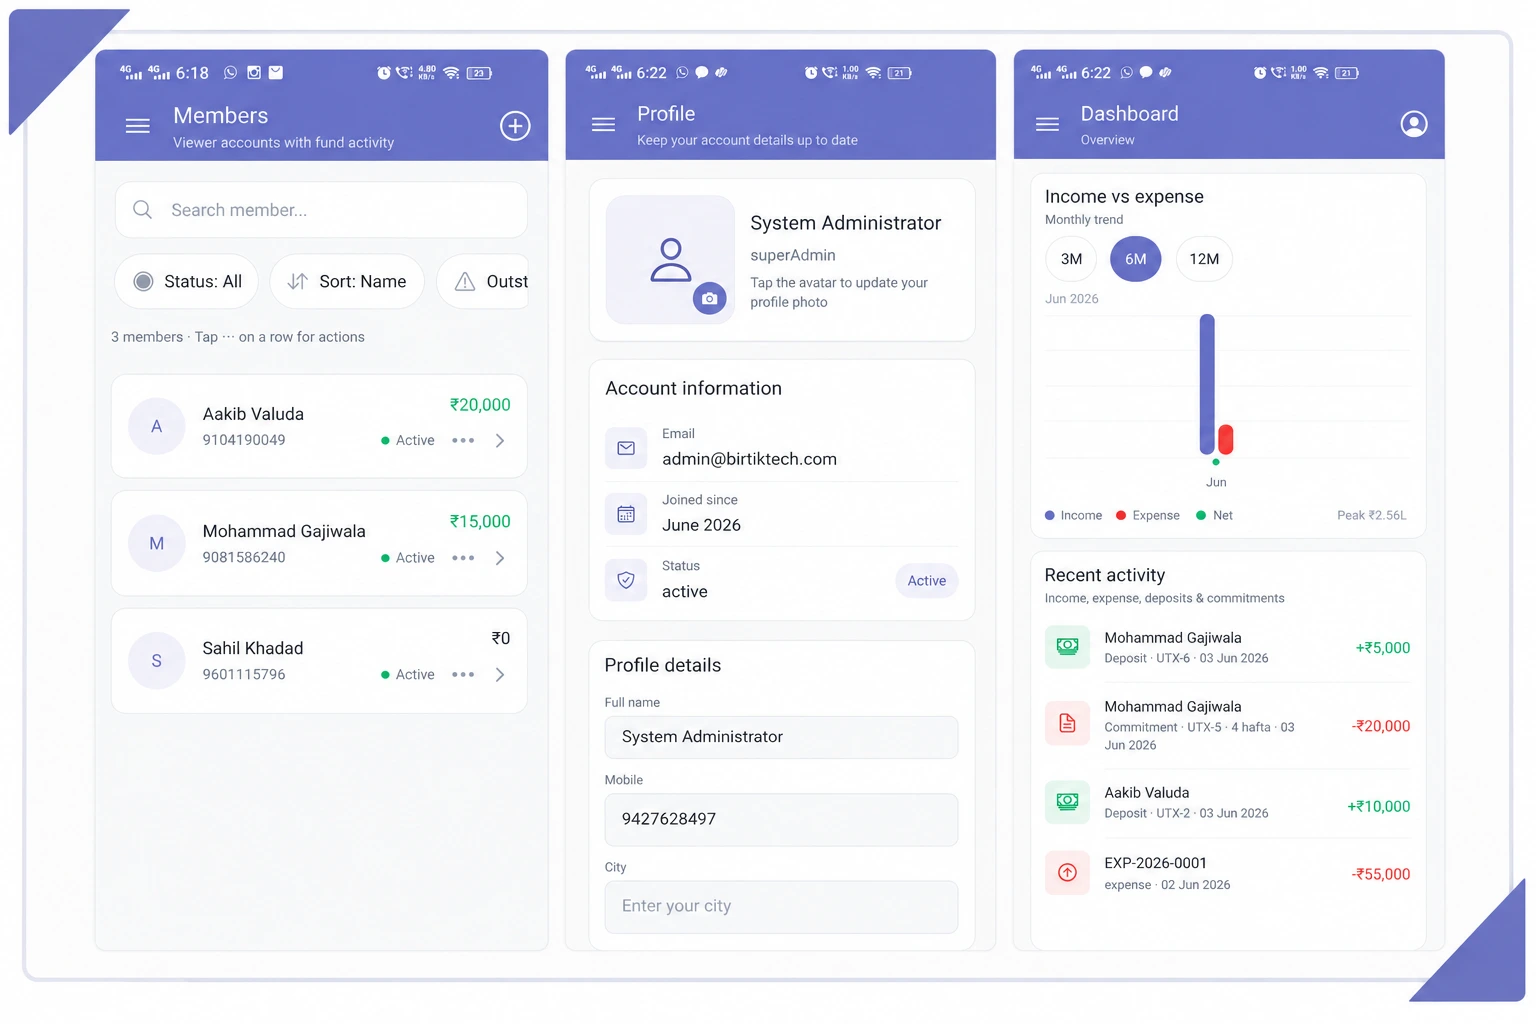The image size is (1536, 1024).
Task: Click the Active status badge in Profile
Action: pos(927,581)
